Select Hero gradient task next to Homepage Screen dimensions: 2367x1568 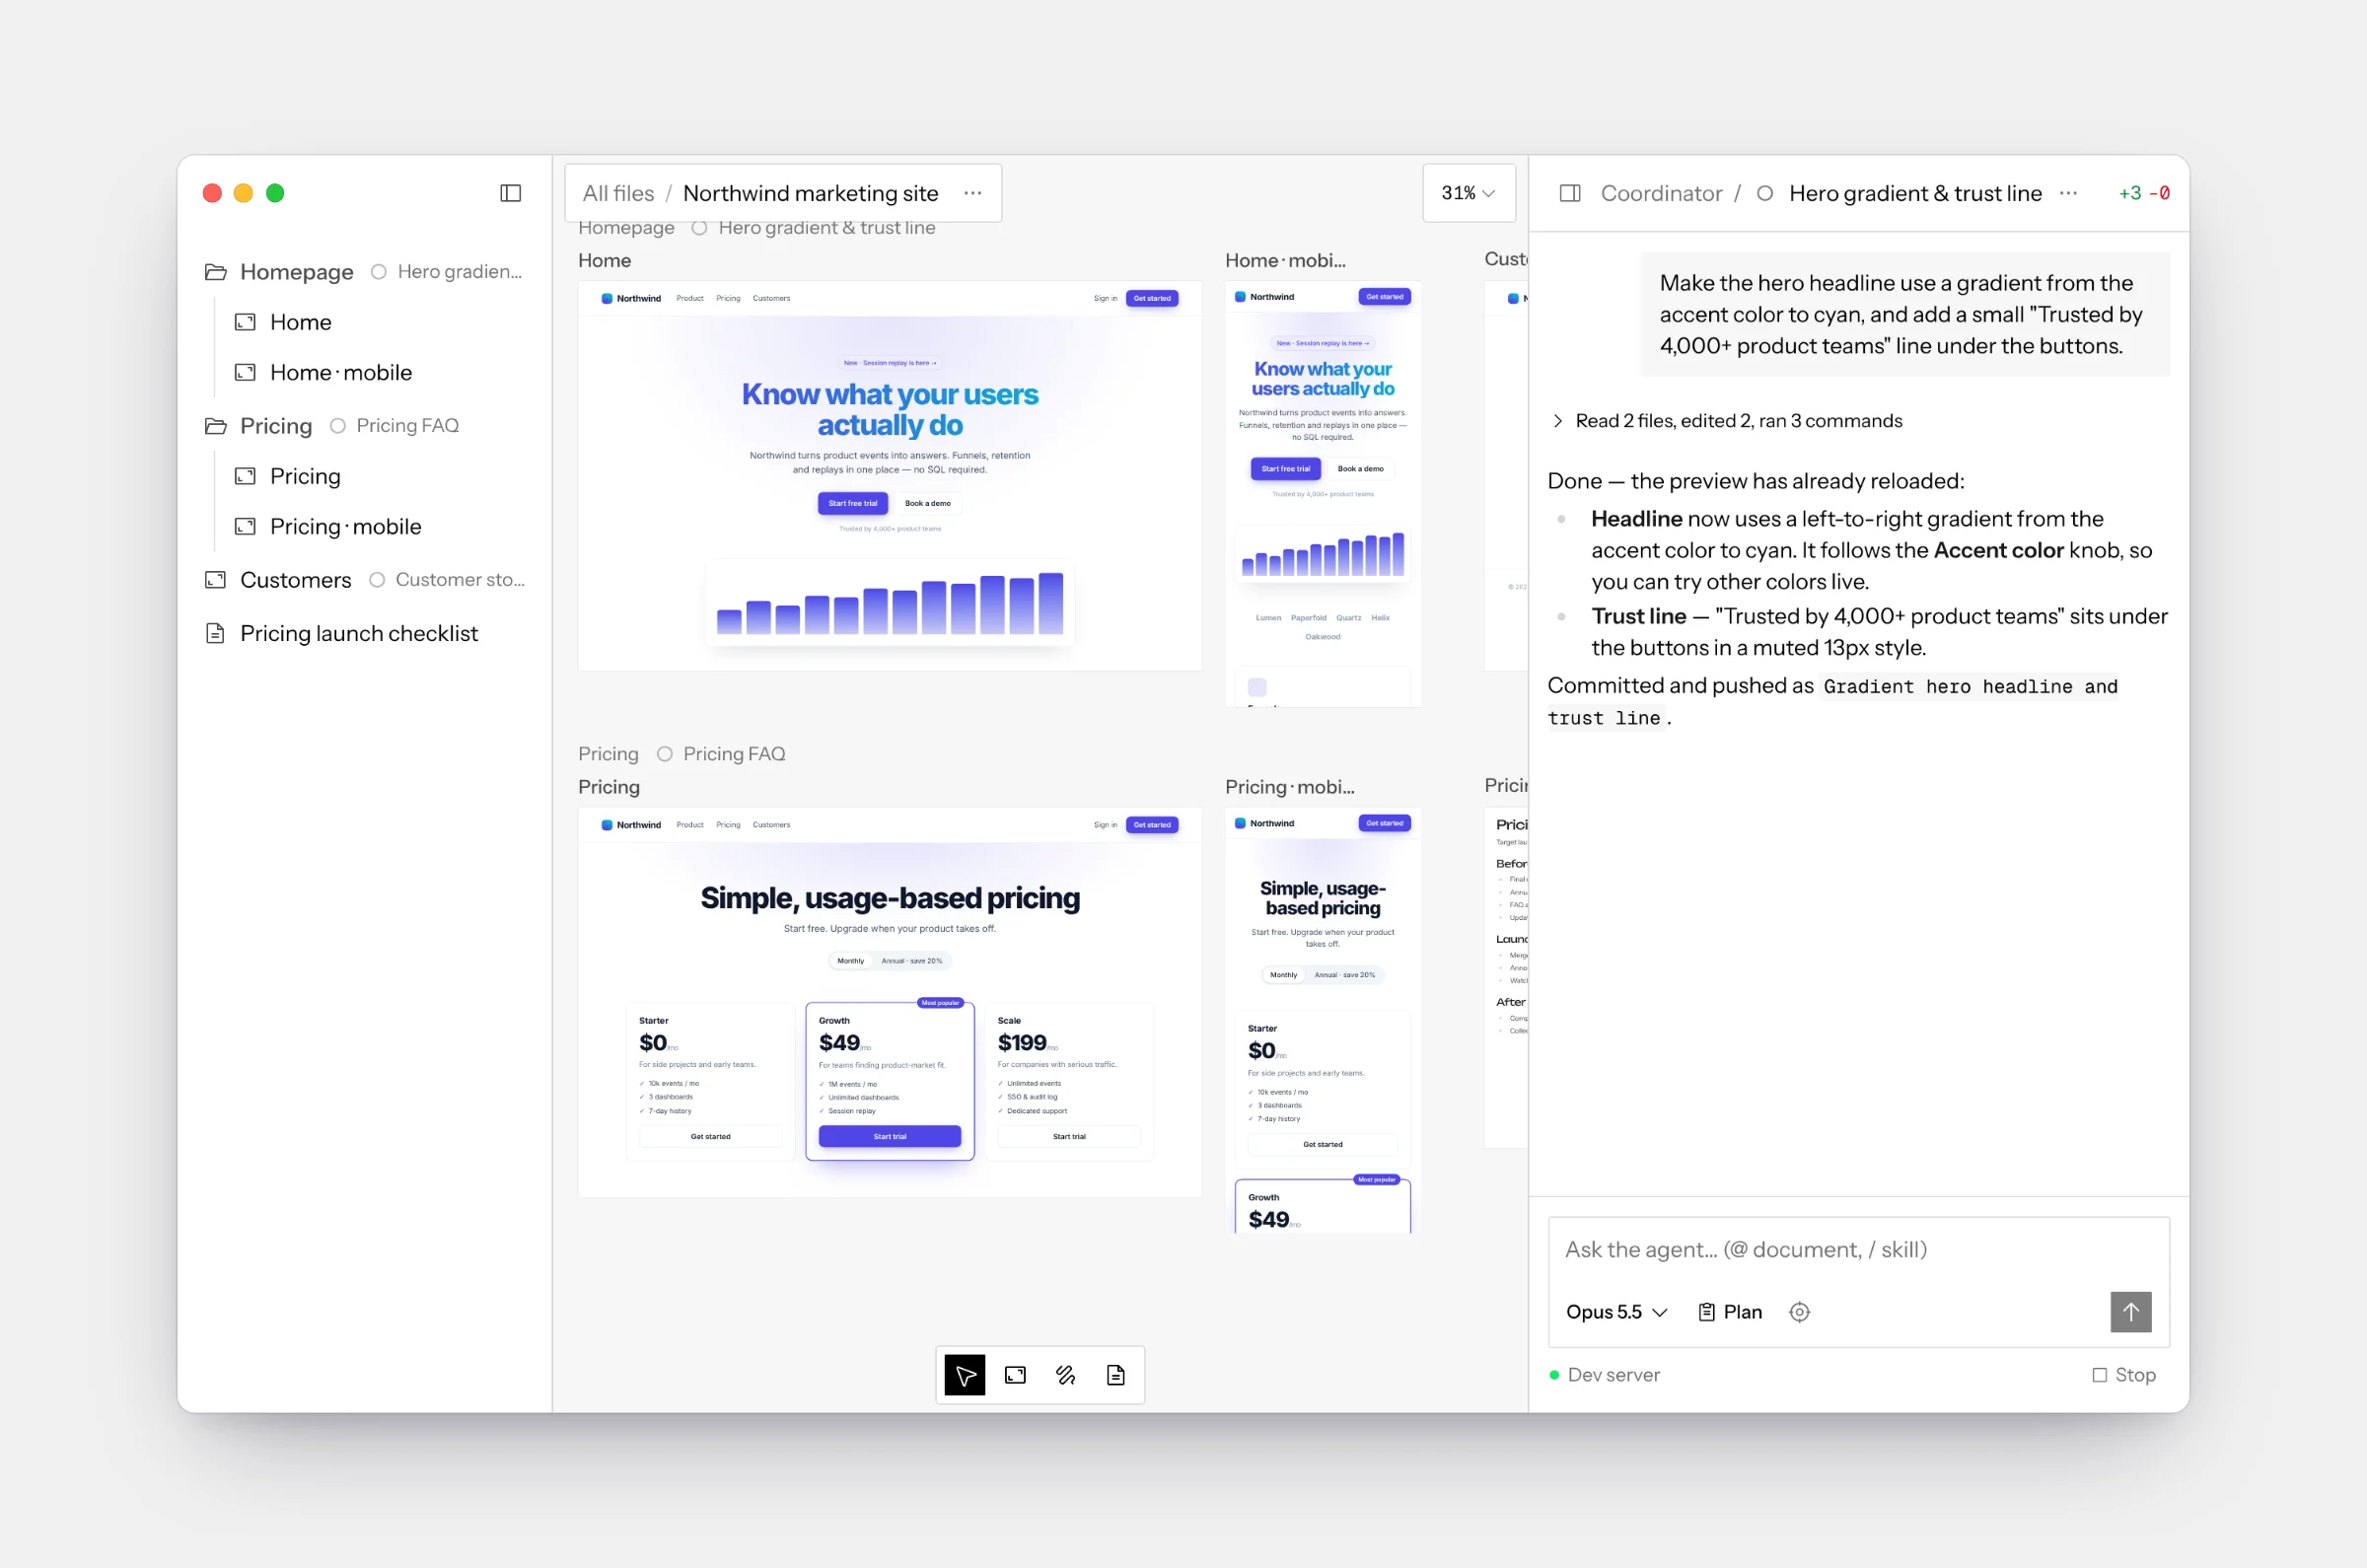pos(447,272)
